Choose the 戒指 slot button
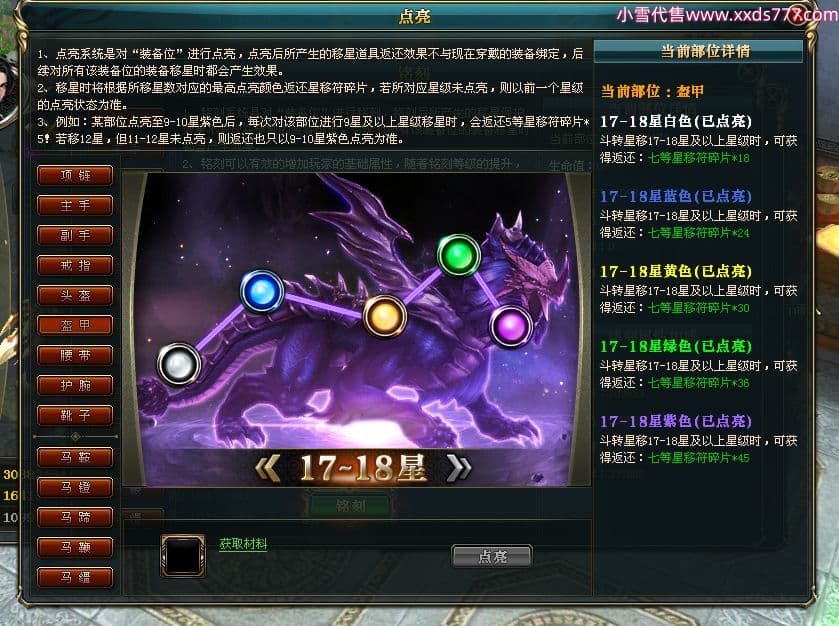The height and width of the screenshot is (626, 839). 75,265
